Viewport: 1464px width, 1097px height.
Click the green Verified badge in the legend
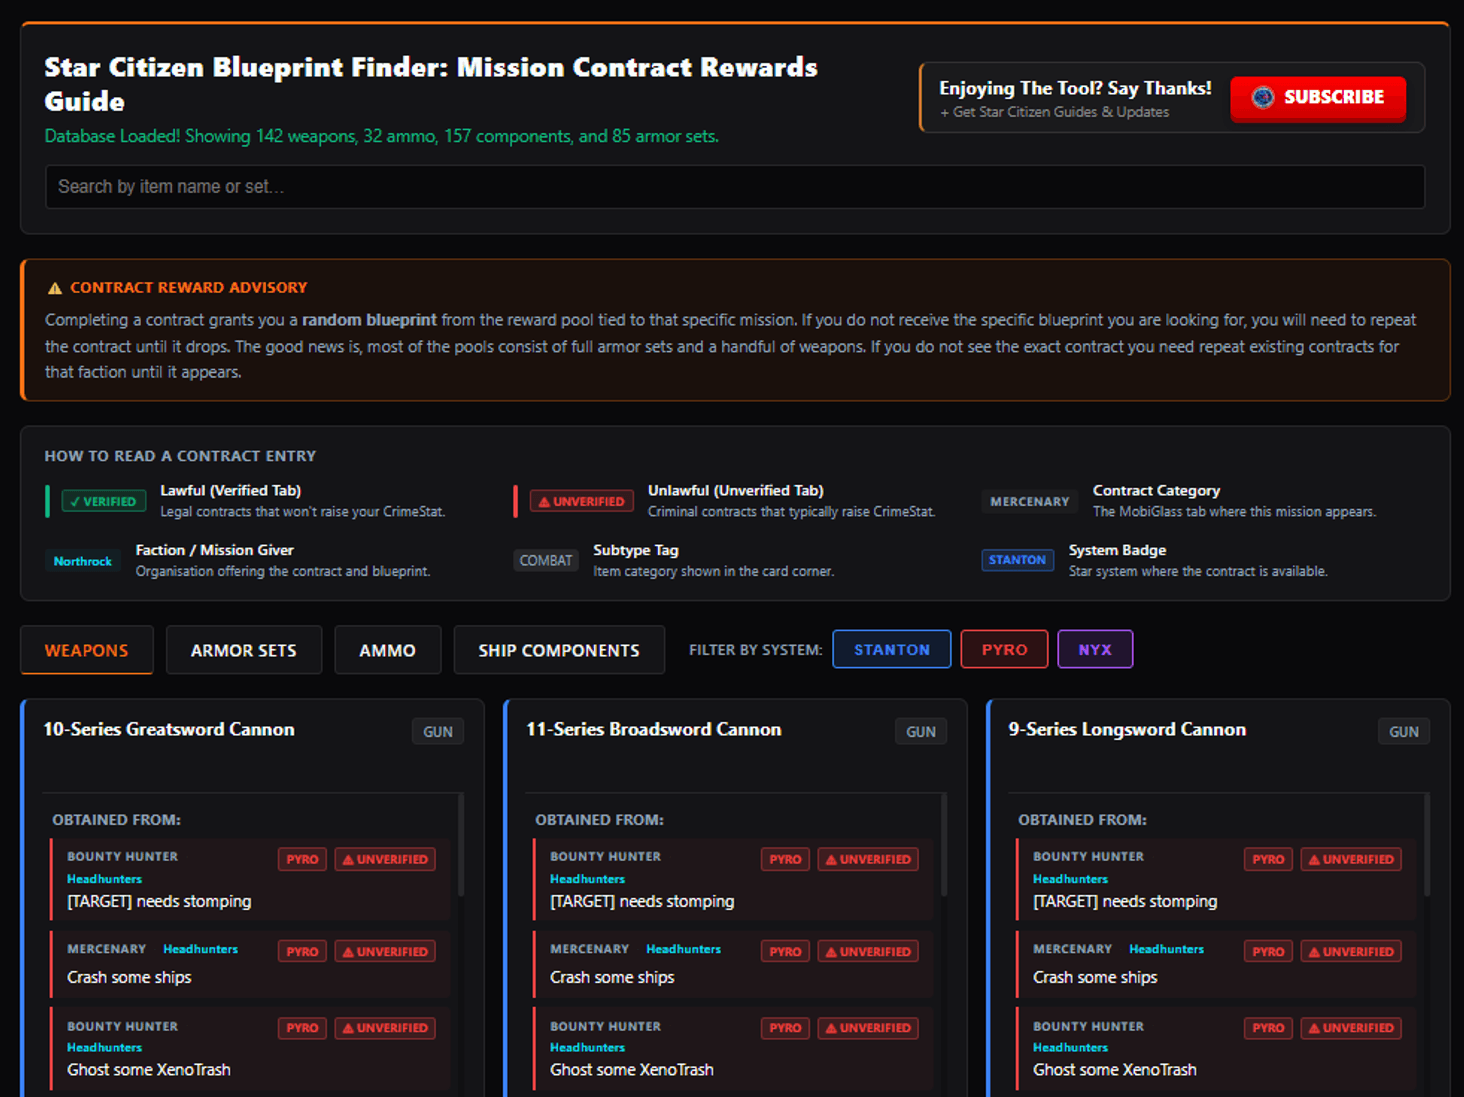pyautogui.click(x=104, y=501)
